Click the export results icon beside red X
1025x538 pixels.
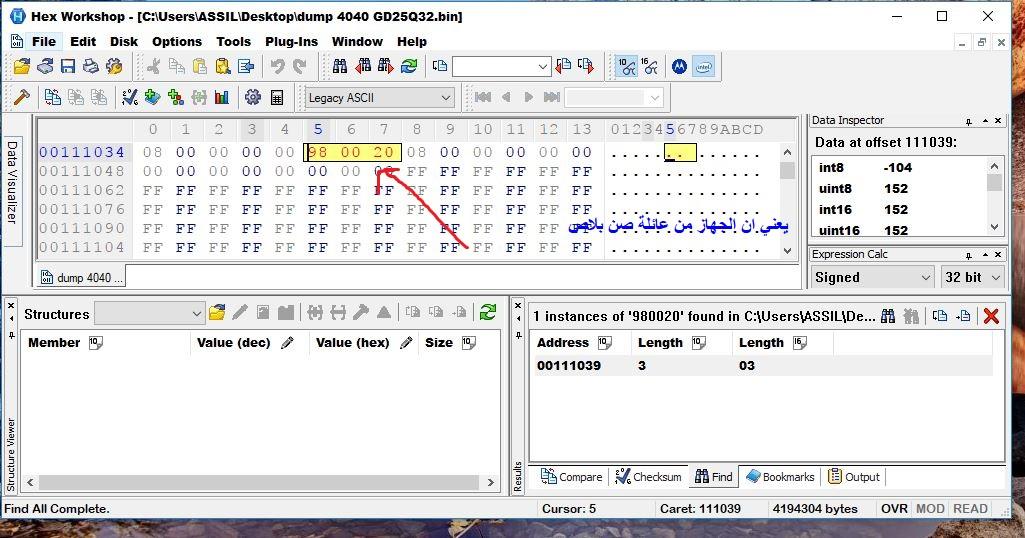pos(963,316)
